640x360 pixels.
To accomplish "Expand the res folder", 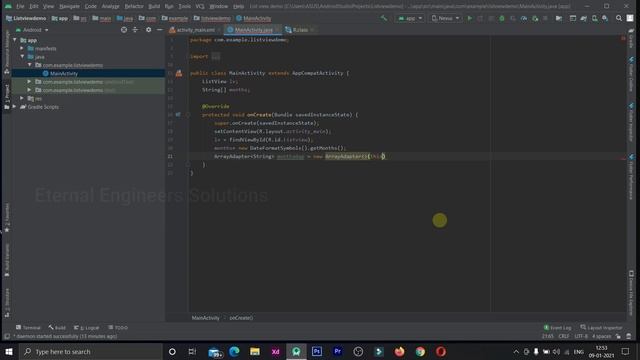I will [x=22, y=98].
